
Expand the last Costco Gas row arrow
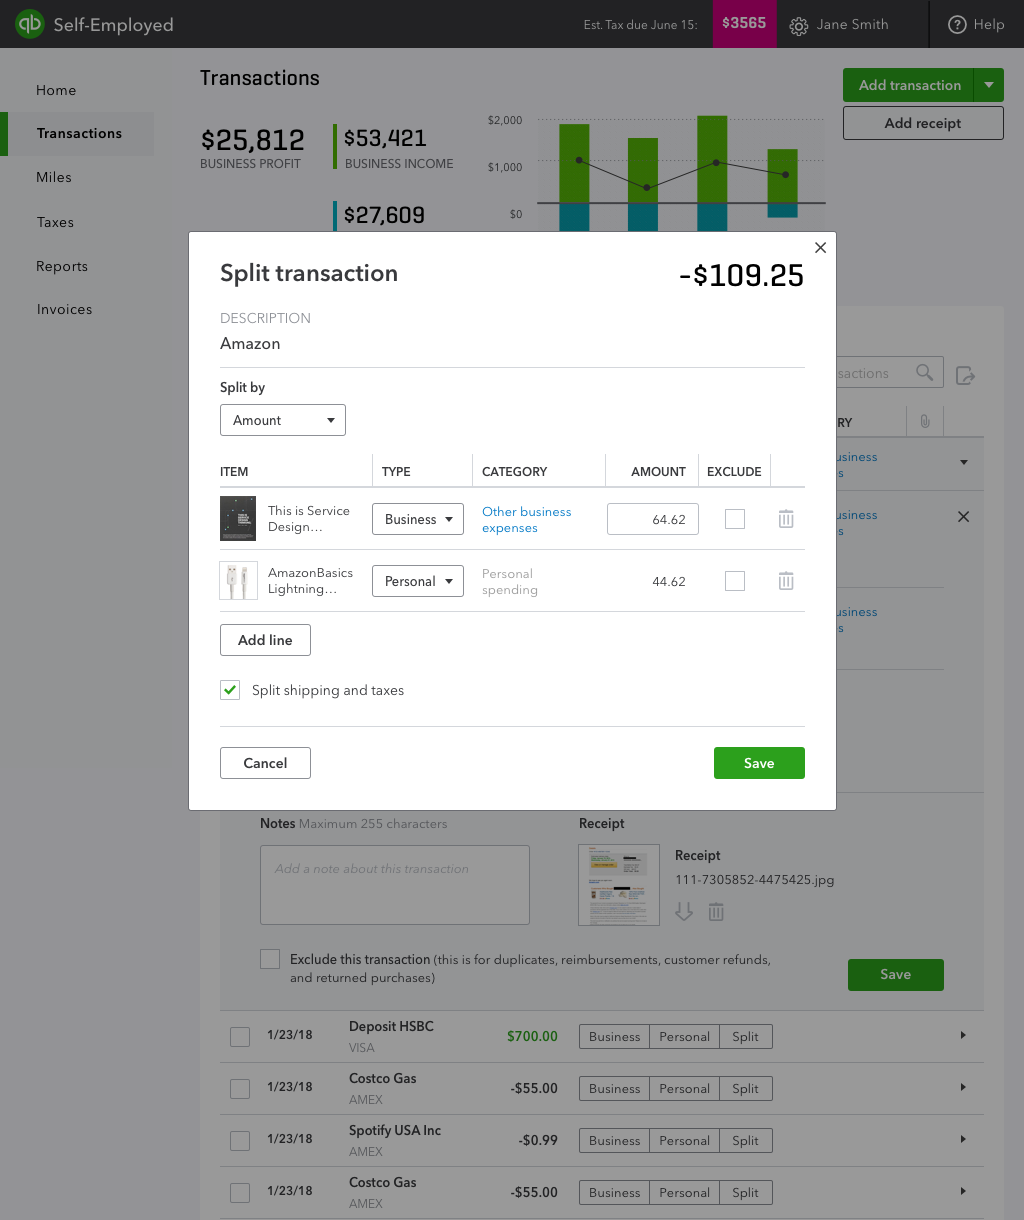[x=963, y=1191]
